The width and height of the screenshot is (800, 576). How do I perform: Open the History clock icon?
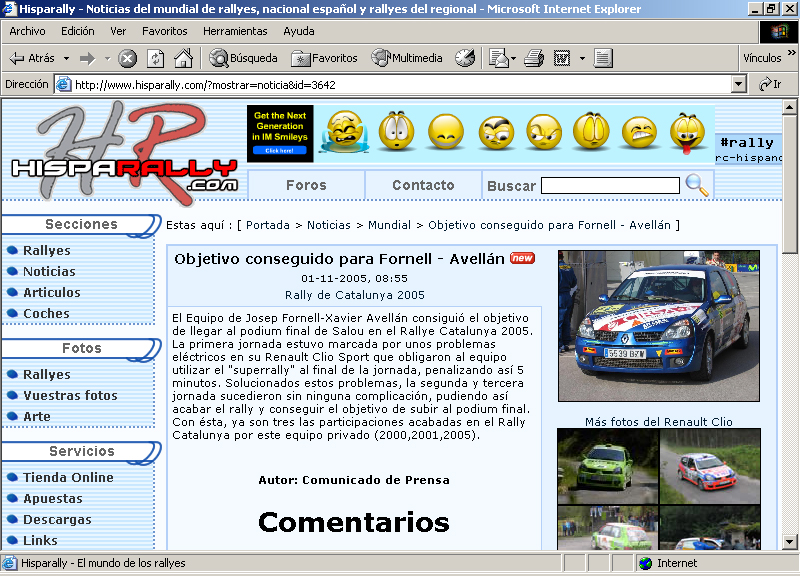coord(465,58)
